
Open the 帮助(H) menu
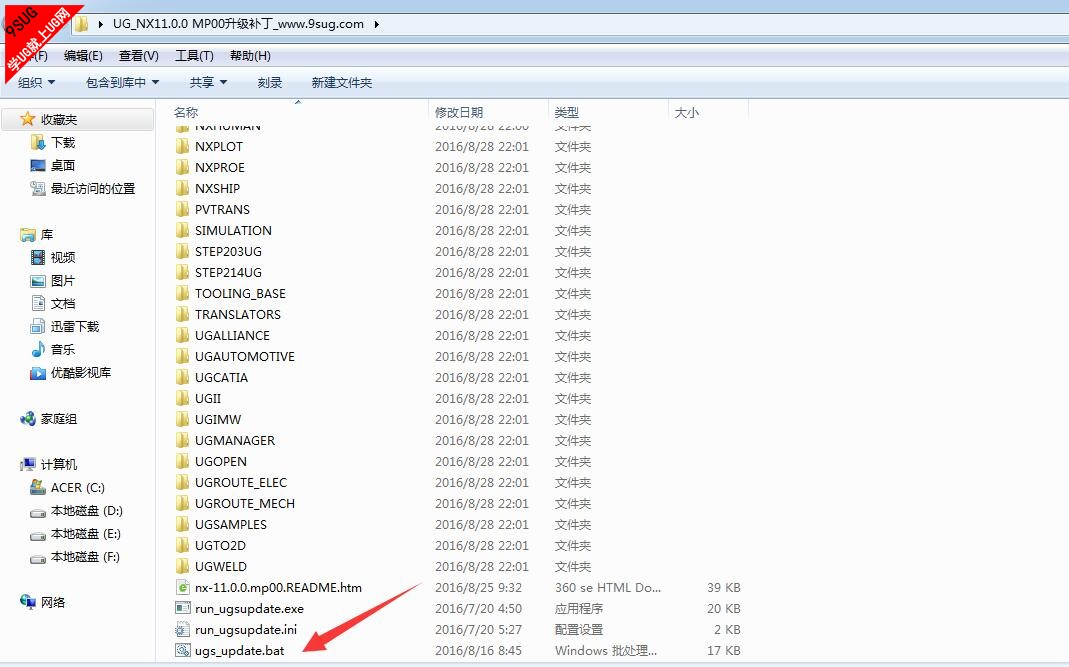click(250, 56)
